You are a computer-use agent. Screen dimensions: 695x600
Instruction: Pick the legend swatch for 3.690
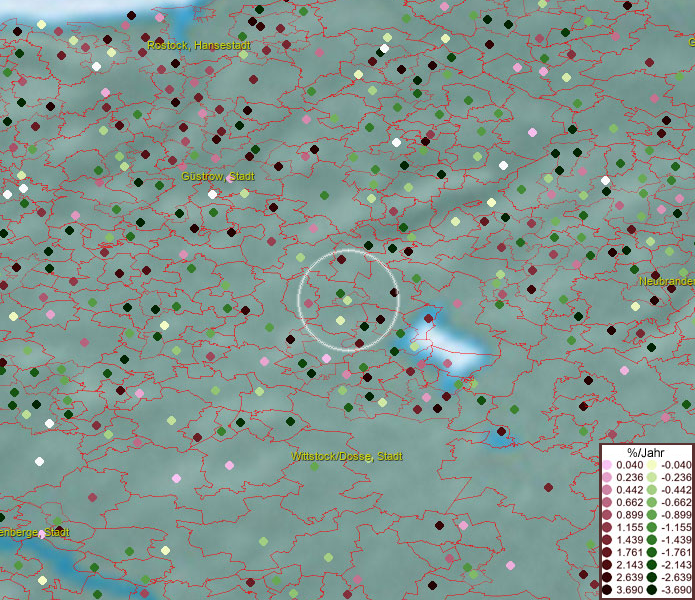pyautogui.click(x=607, y=590)
